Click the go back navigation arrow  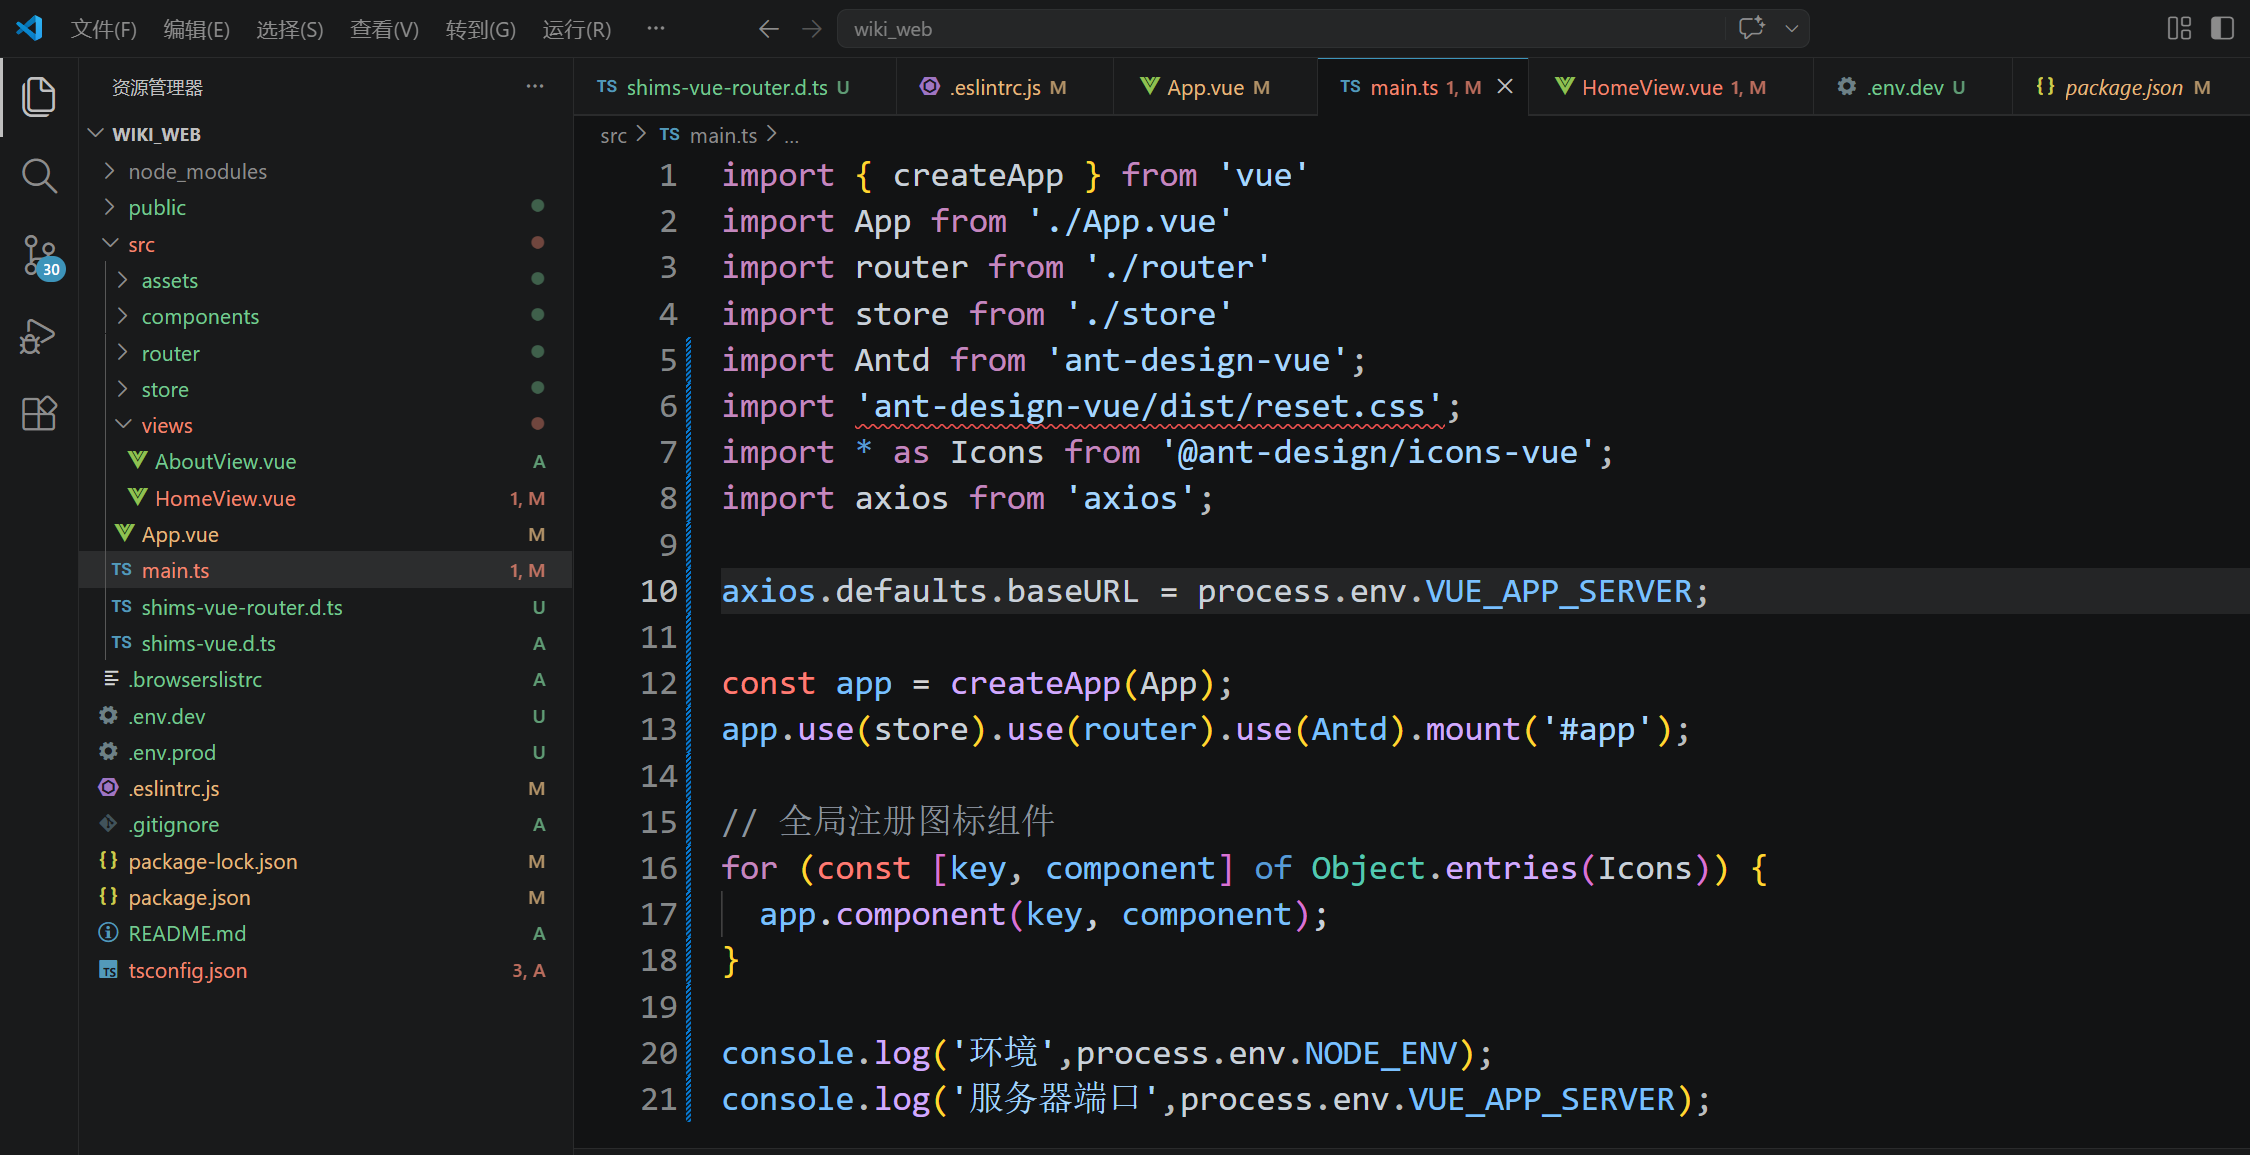coord(768,29)
